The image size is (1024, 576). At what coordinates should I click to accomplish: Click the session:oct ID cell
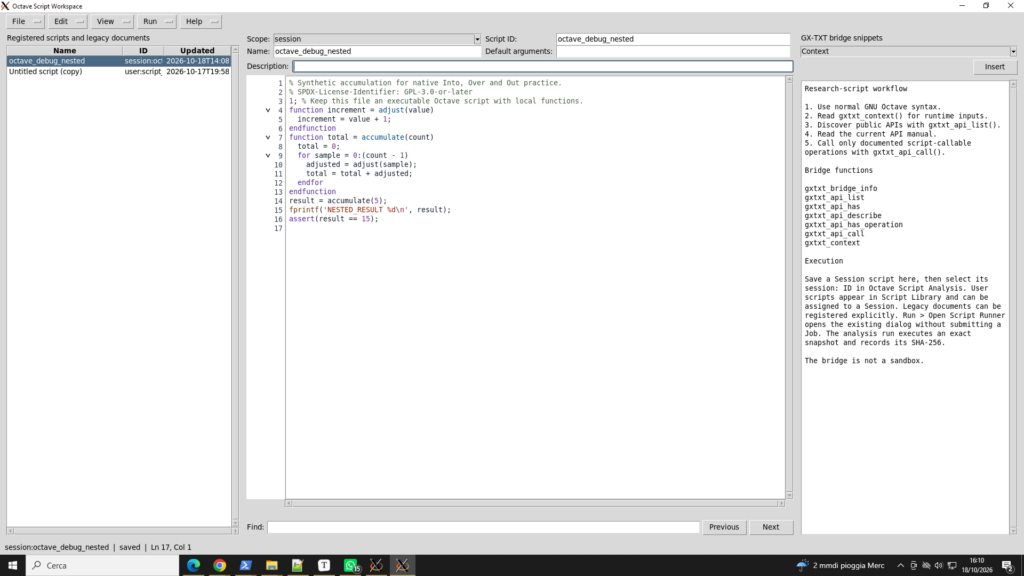tap(143, 61)
